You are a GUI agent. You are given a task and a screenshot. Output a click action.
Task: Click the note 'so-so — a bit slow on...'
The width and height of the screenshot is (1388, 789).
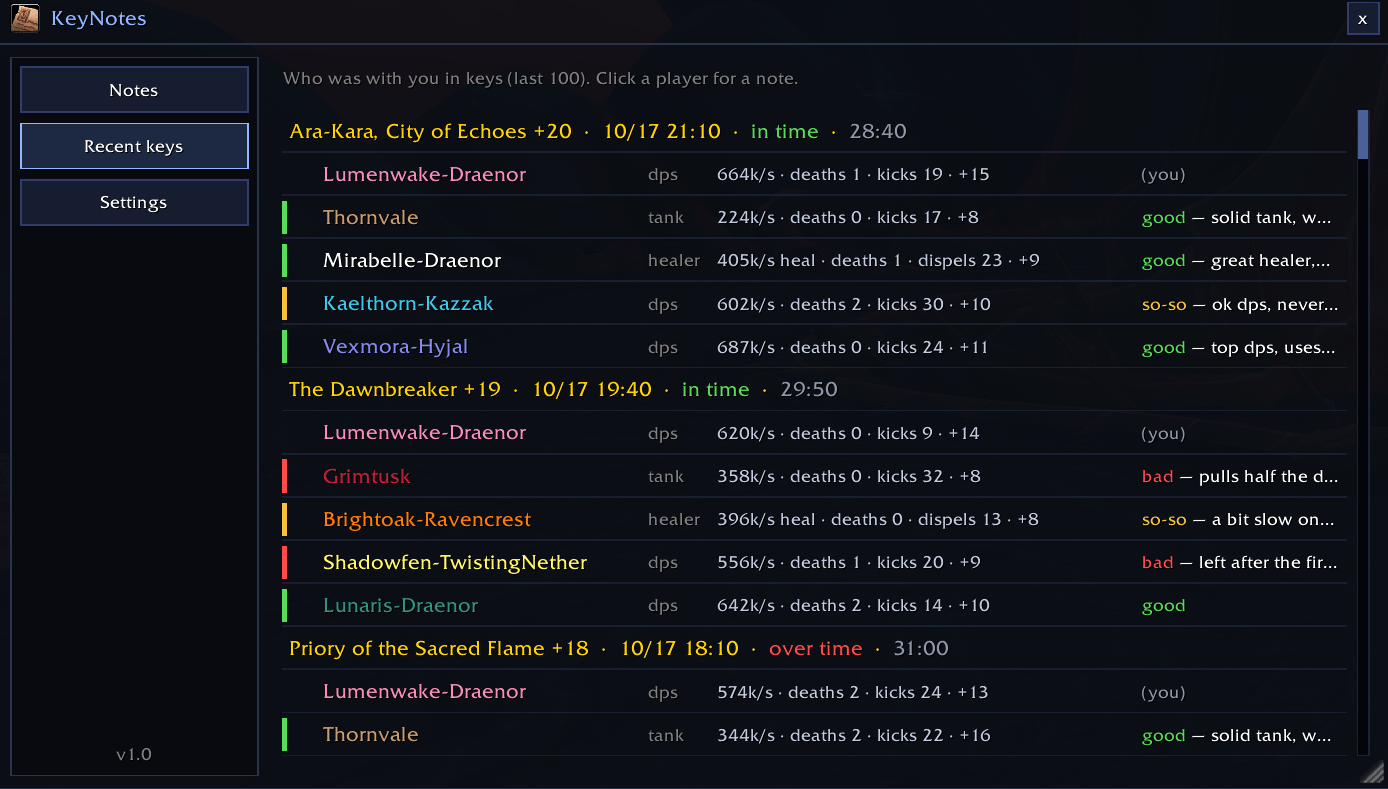tap(1238, 519)
